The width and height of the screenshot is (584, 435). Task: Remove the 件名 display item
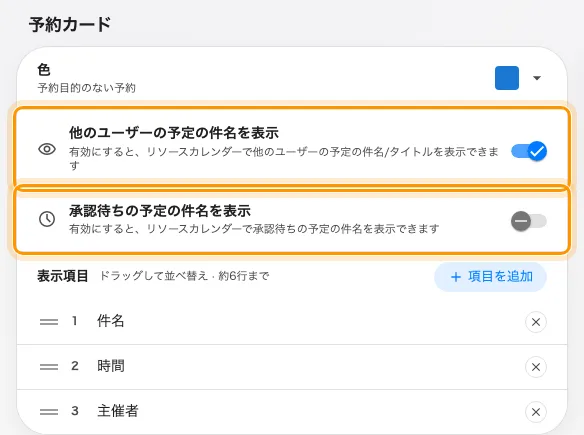pyautogui.click(x=536, y=322)
